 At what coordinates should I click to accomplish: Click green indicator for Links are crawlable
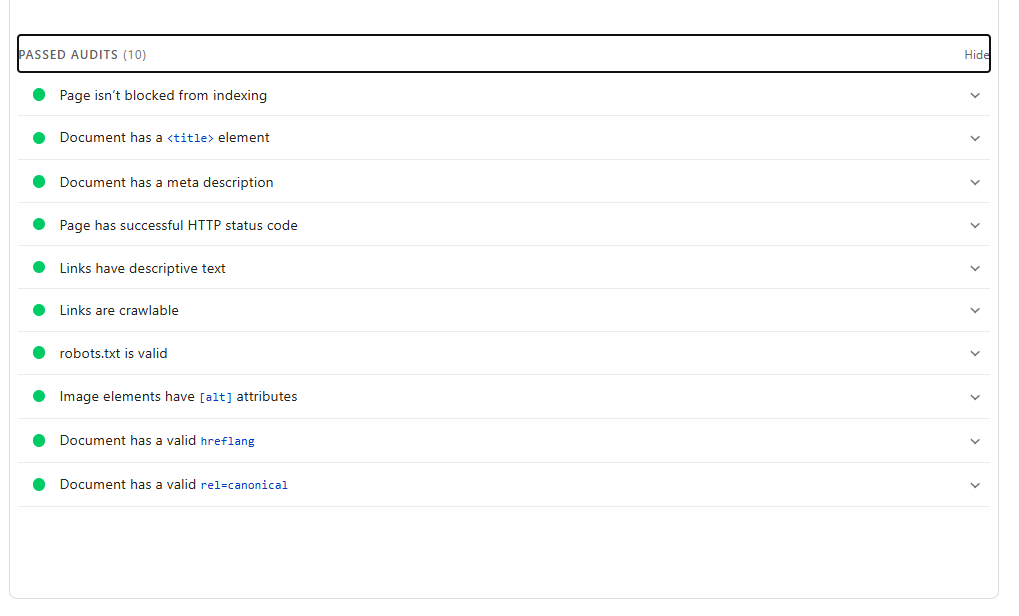39,310
